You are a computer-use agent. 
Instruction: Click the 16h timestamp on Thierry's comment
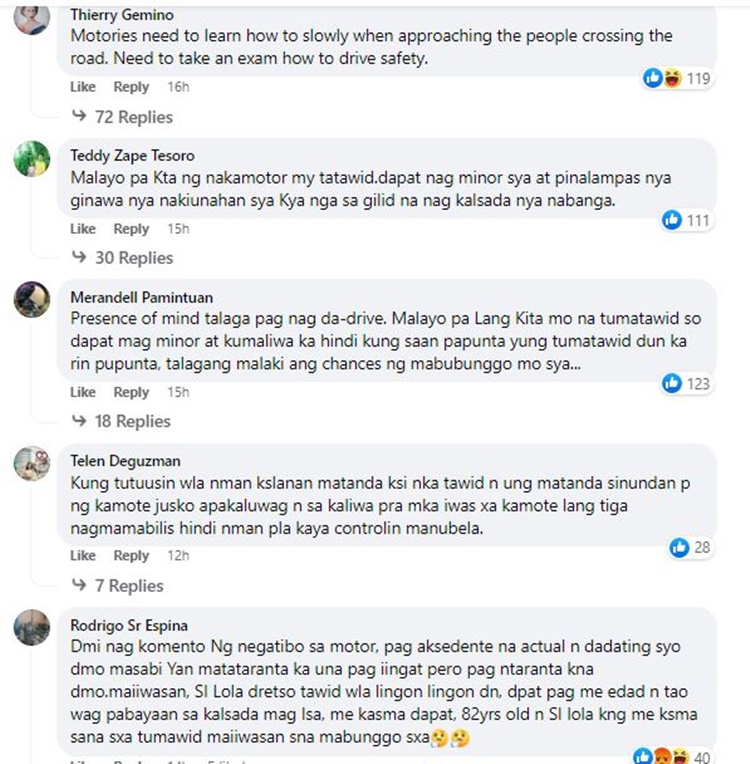pos(178,87)
